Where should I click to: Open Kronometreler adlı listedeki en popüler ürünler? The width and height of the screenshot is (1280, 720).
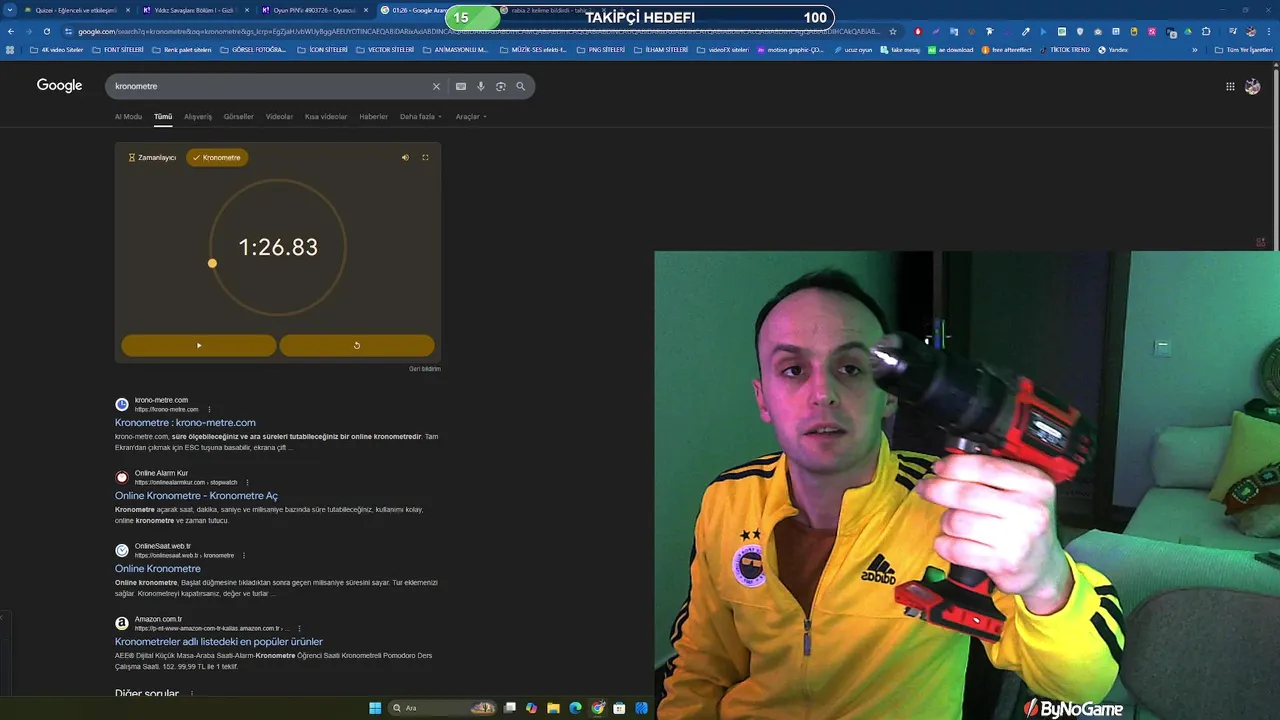click(x=219, y=641)
